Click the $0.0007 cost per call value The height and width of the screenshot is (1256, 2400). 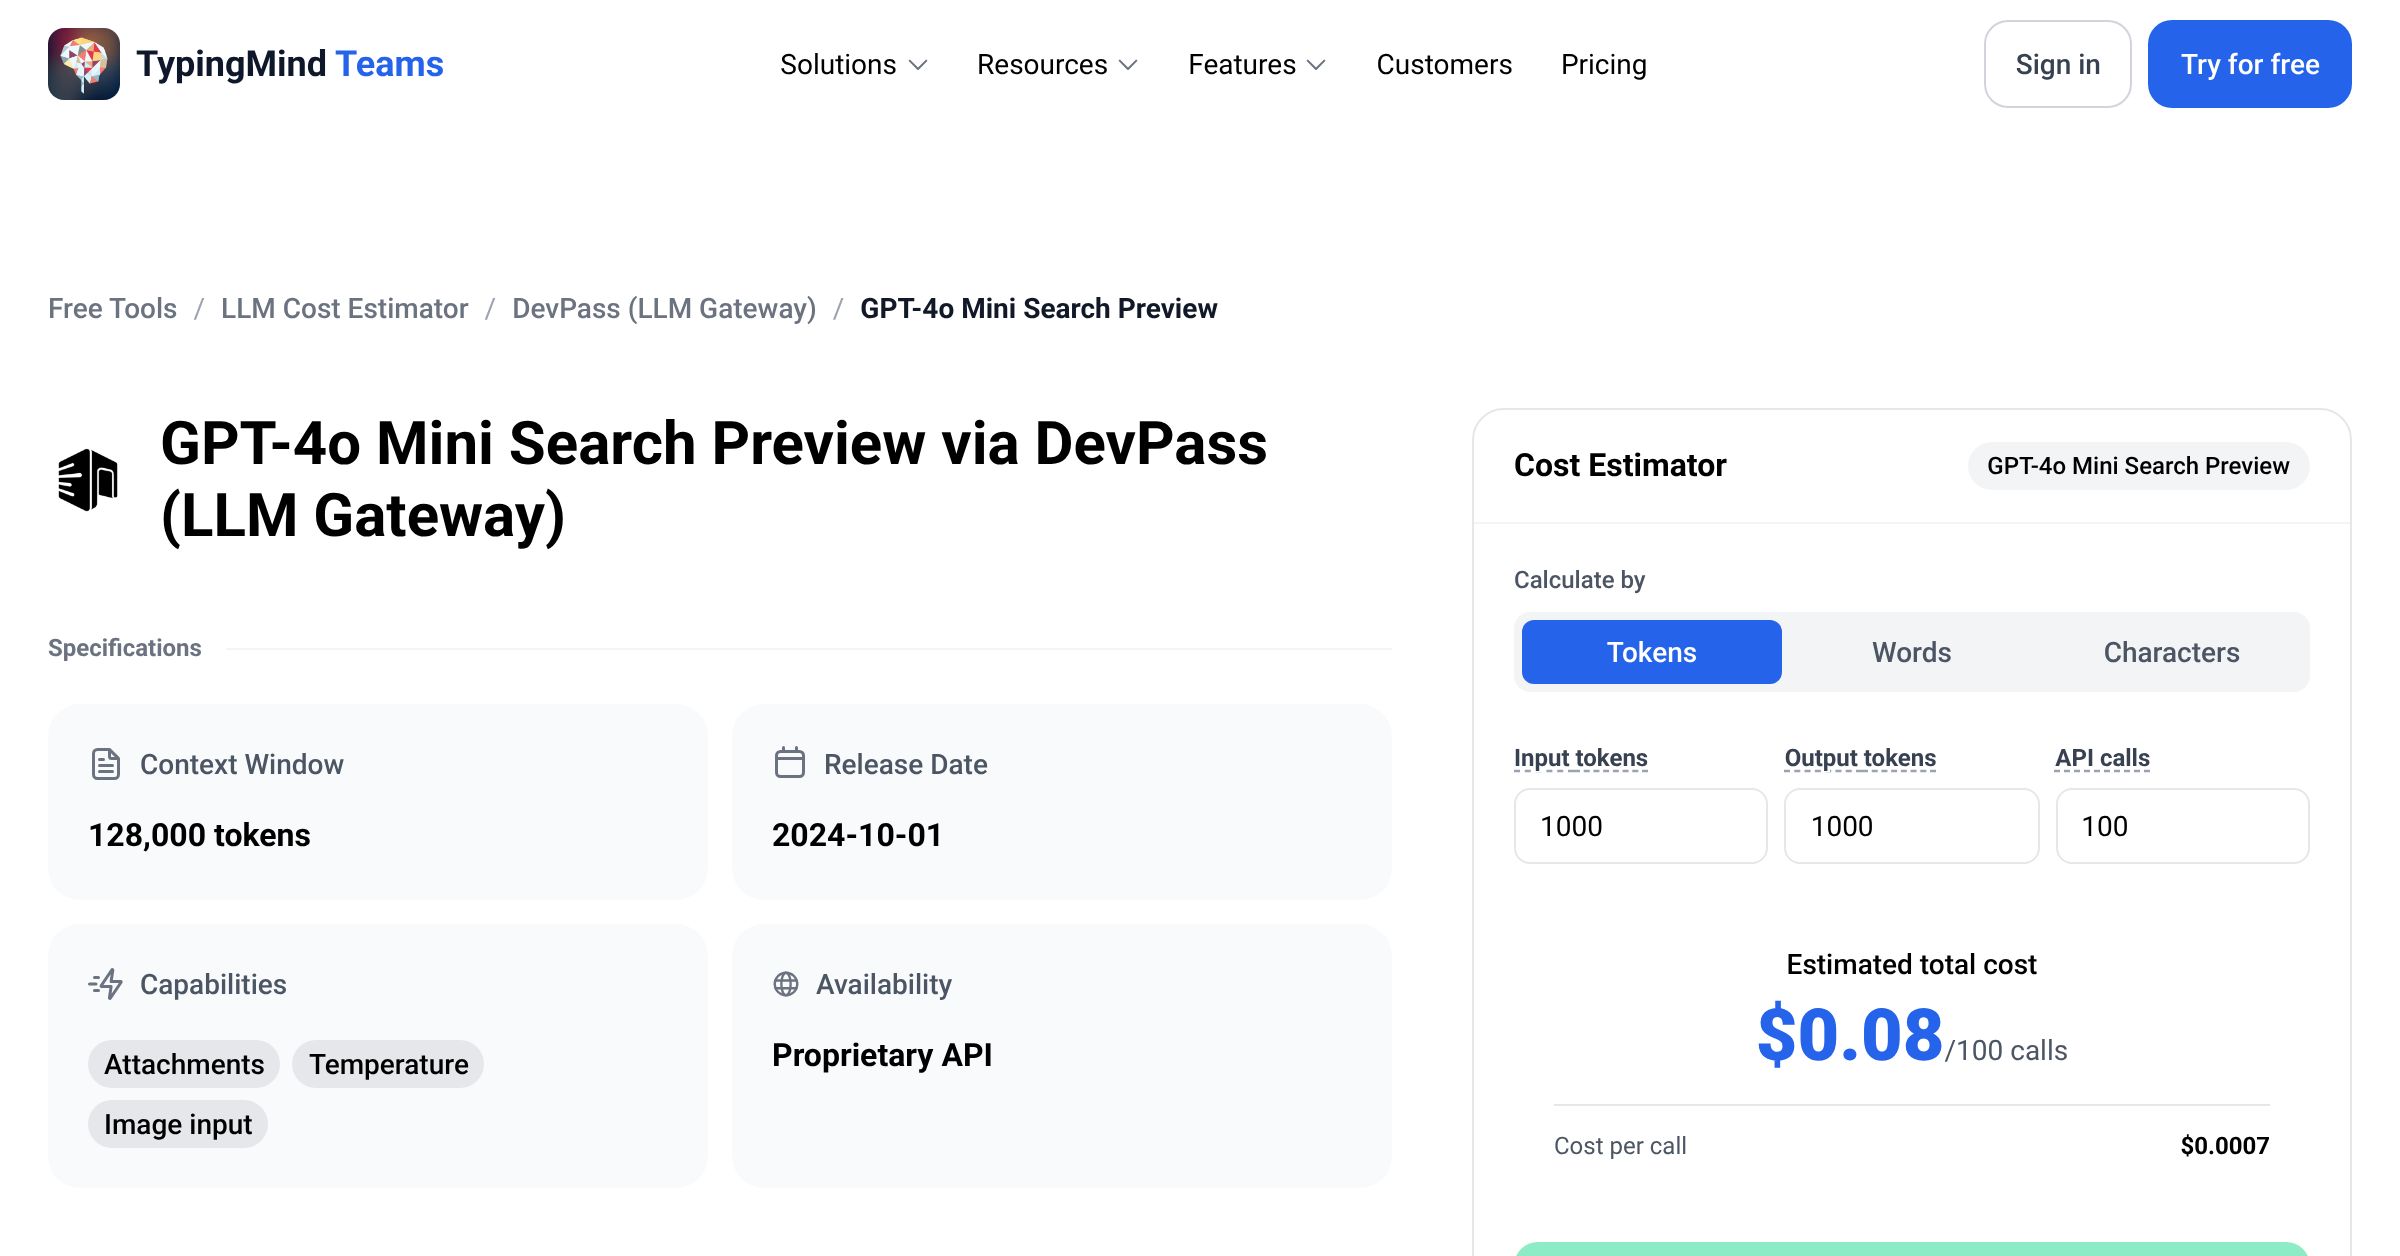(x=2225, y=1146)
